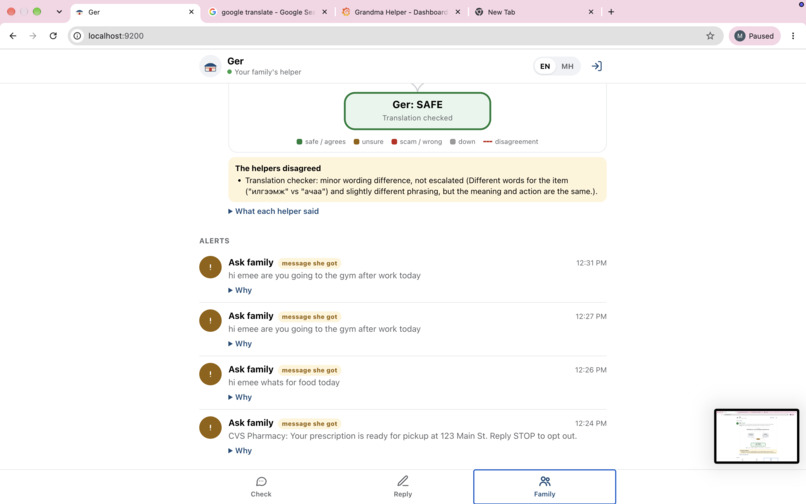Click the Ger house logo icon

(210, 66)
